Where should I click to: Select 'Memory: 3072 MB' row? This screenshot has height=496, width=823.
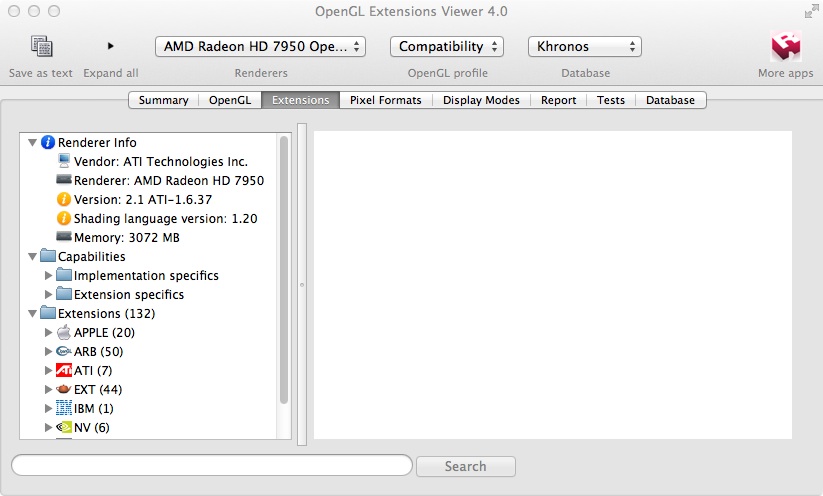pos(126,237)
